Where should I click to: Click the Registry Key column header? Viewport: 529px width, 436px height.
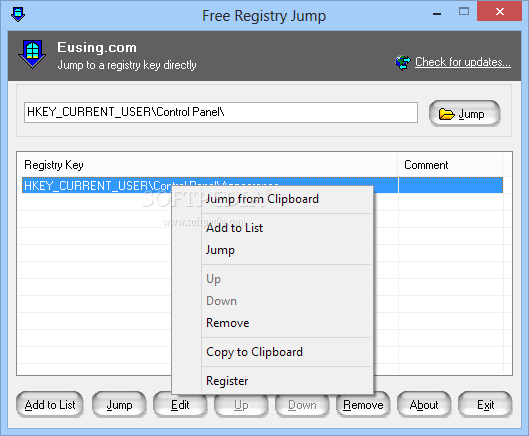tap(207, 165)
